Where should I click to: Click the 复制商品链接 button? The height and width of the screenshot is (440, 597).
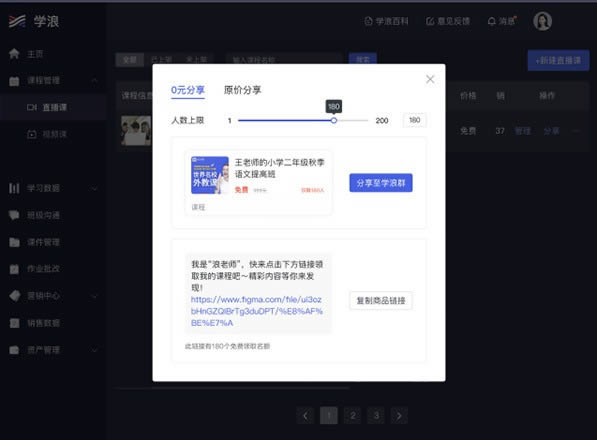click(x=381, y=300)
